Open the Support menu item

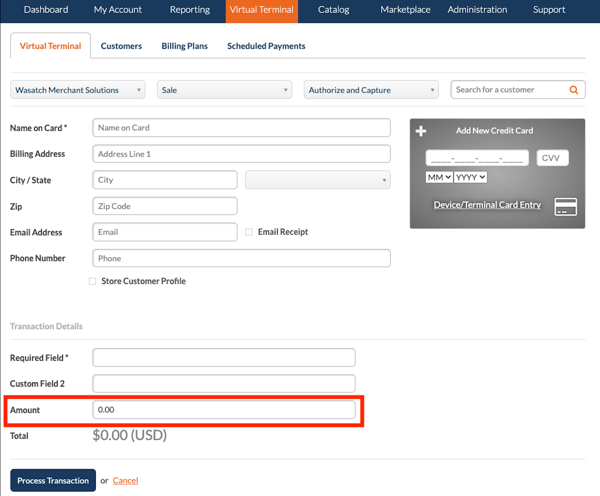coord(549,10)
